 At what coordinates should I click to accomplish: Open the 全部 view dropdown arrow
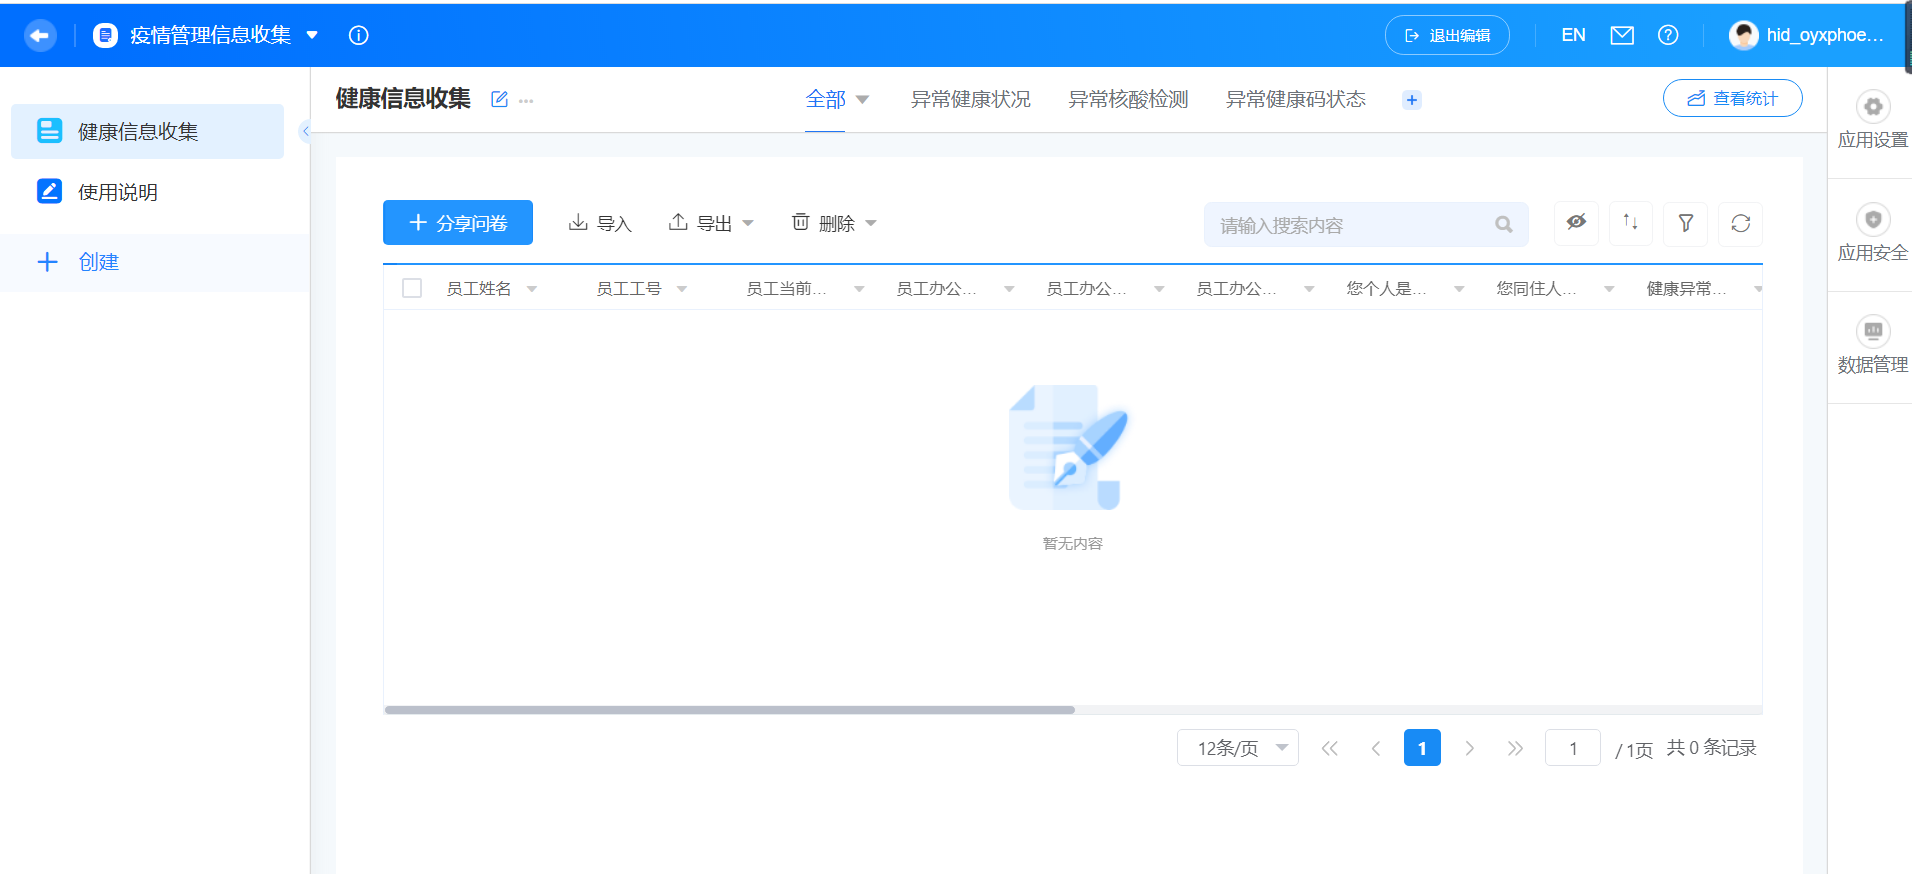[863, 100]
